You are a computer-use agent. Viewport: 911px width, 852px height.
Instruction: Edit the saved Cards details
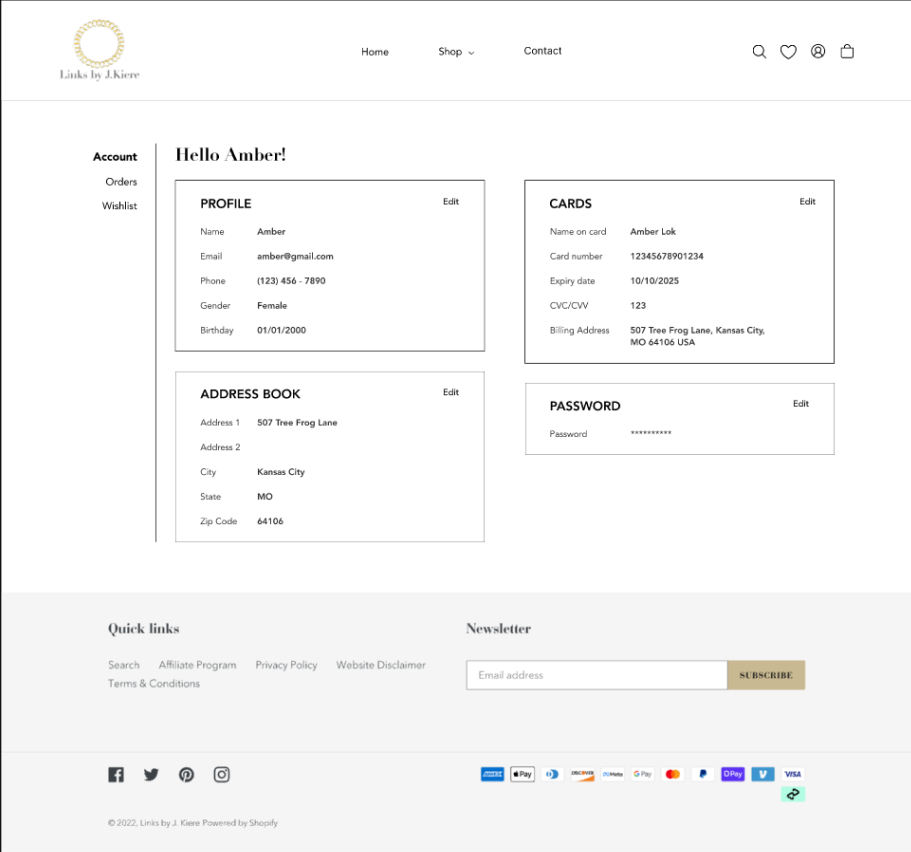tap(807, 202)
